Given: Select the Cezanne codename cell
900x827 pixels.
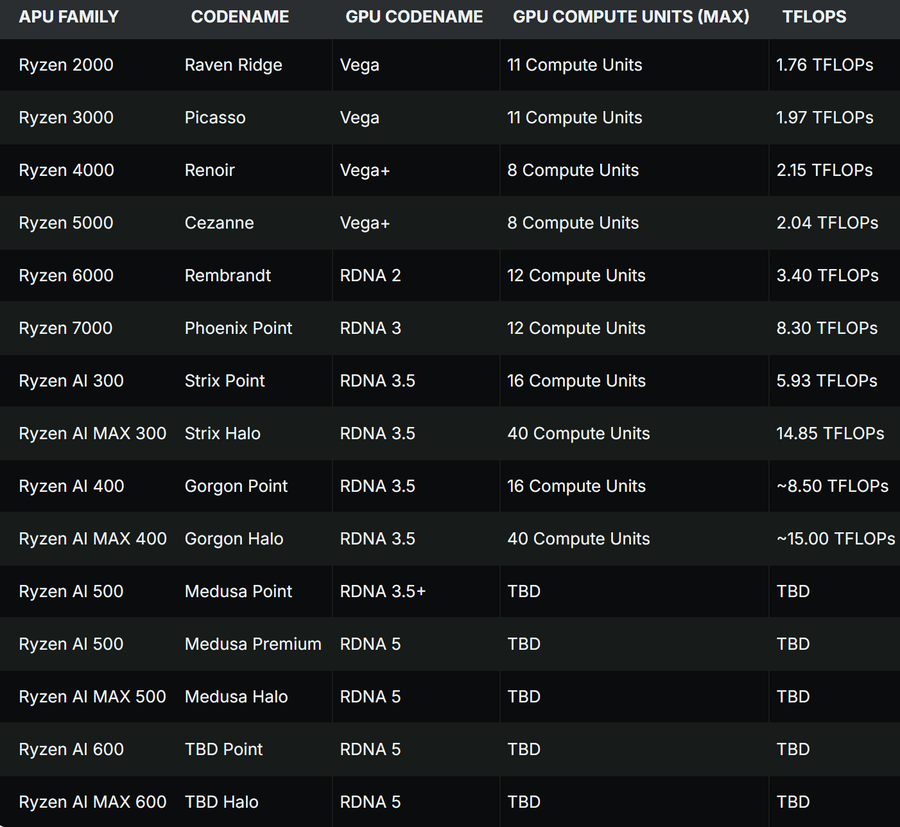Looking at the screenshot, I should tap(219, 223).
